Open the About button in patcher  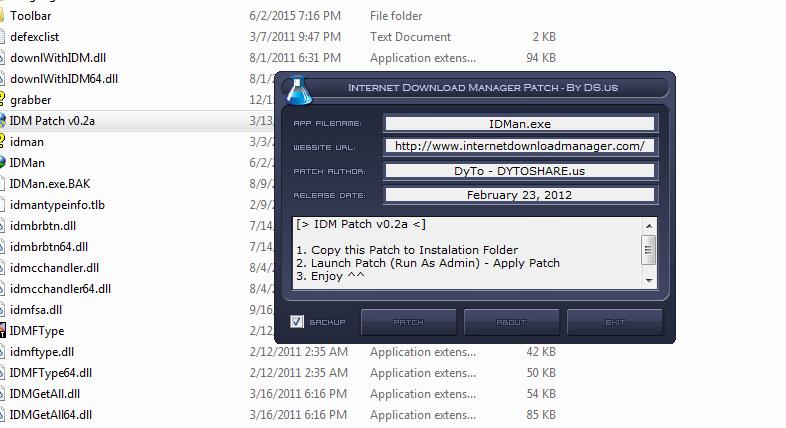pyautogui.click(x=511, y=322)
